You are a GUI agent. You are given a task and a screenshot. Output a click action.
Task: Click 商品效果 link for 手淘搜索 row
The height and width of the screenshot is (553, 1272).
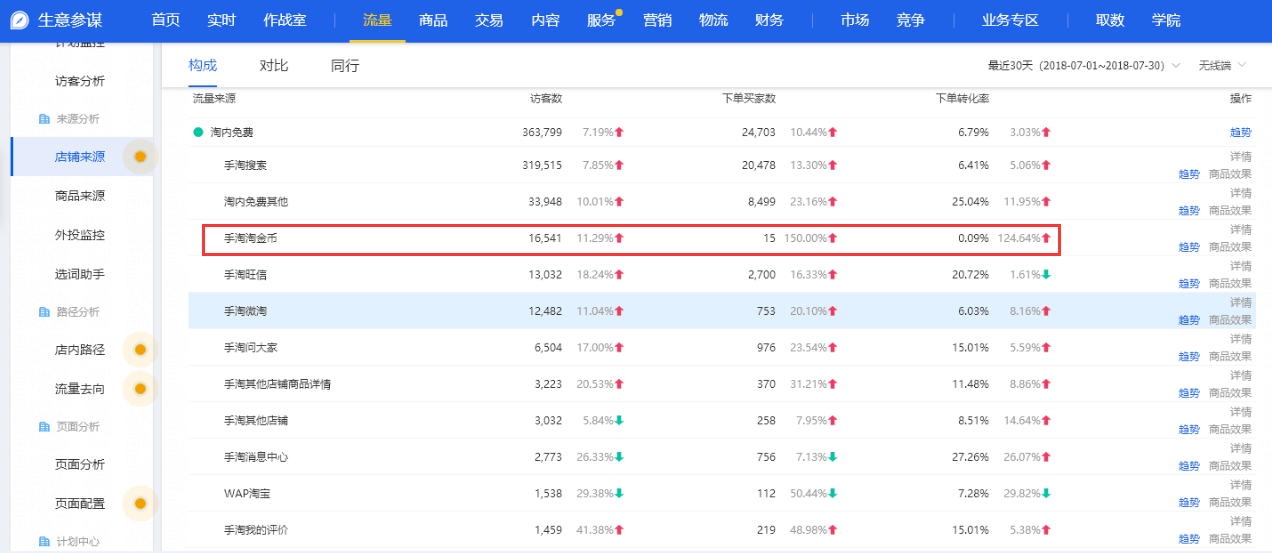point(1230,174)
